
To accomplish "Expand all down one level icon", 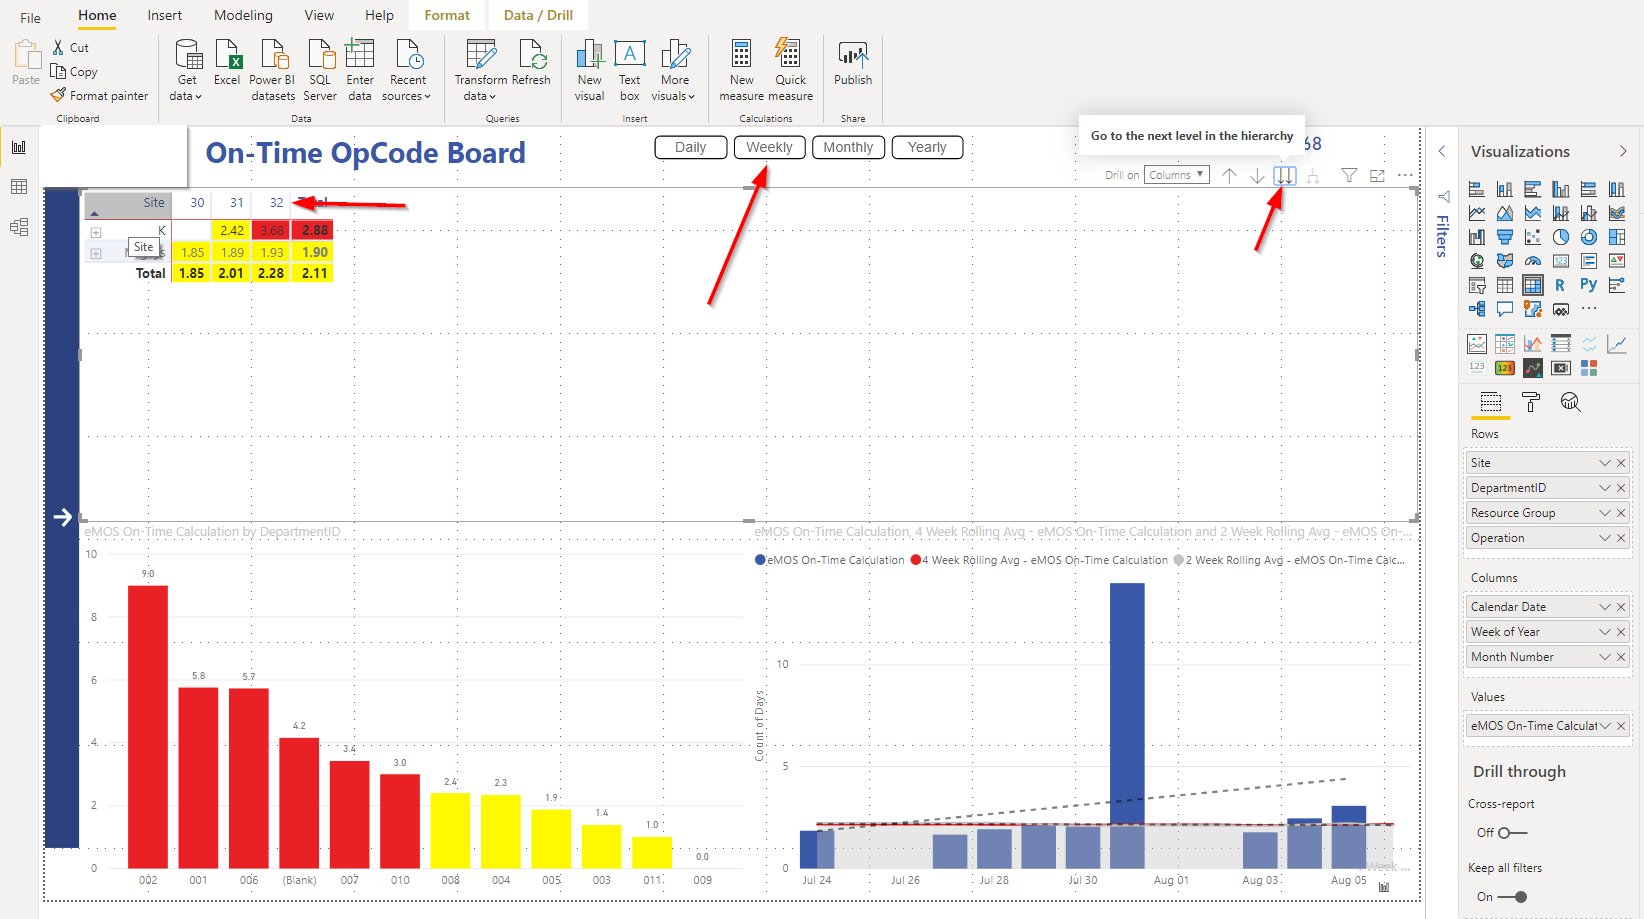I will pos(1313,176).
